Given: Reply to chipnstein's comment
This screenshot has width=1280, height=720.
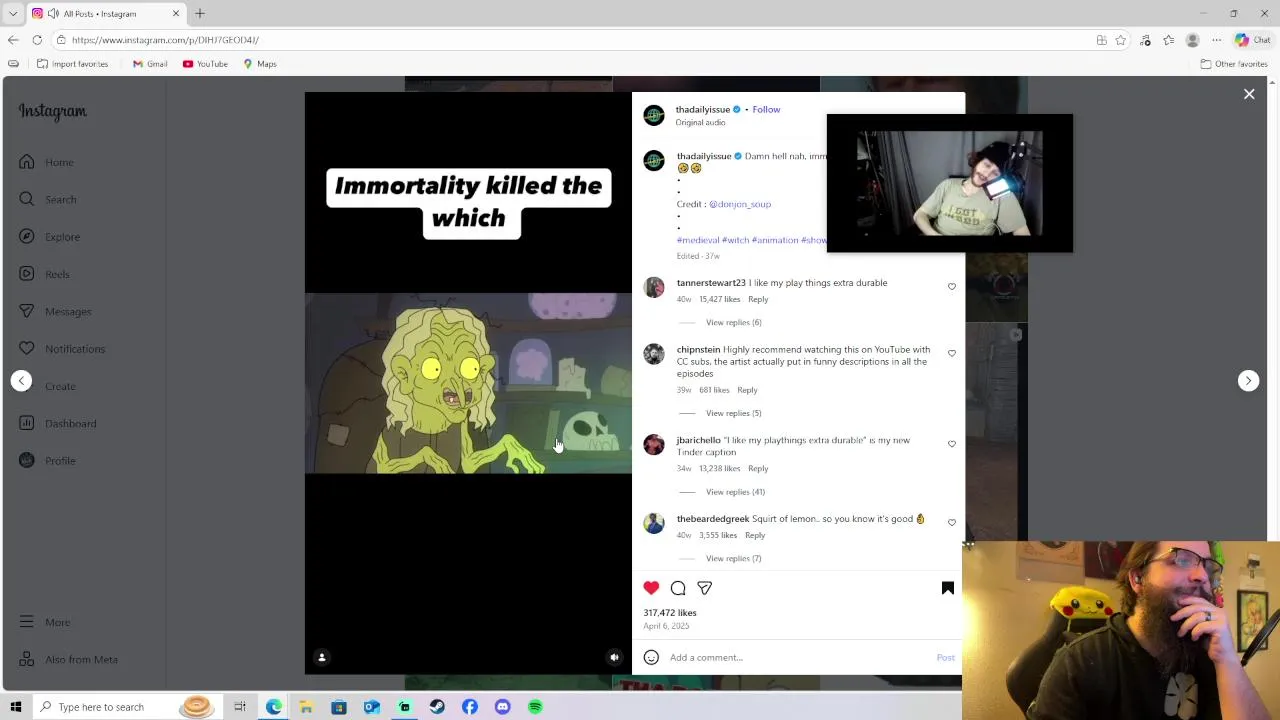Looking at the screenshot, I should [x=747, y=390].
